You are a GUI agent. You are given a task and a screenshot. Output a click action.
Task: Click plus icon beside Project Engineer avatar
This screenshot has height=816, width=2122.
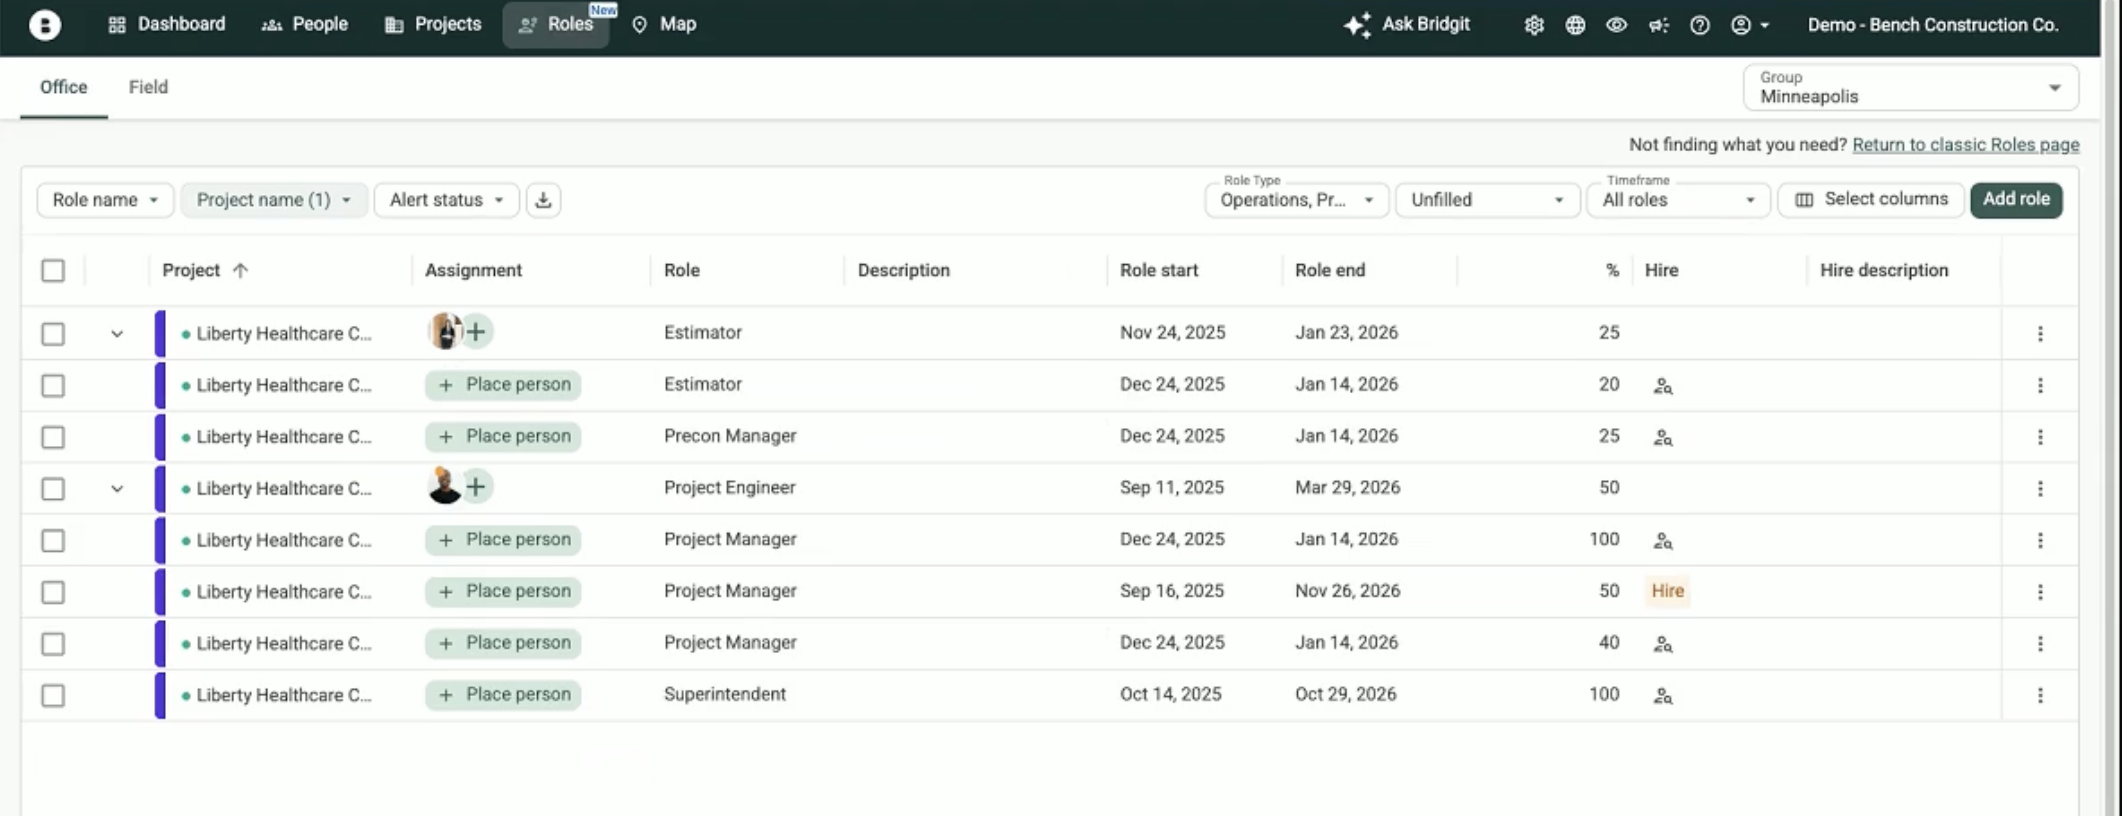point(477,487)
